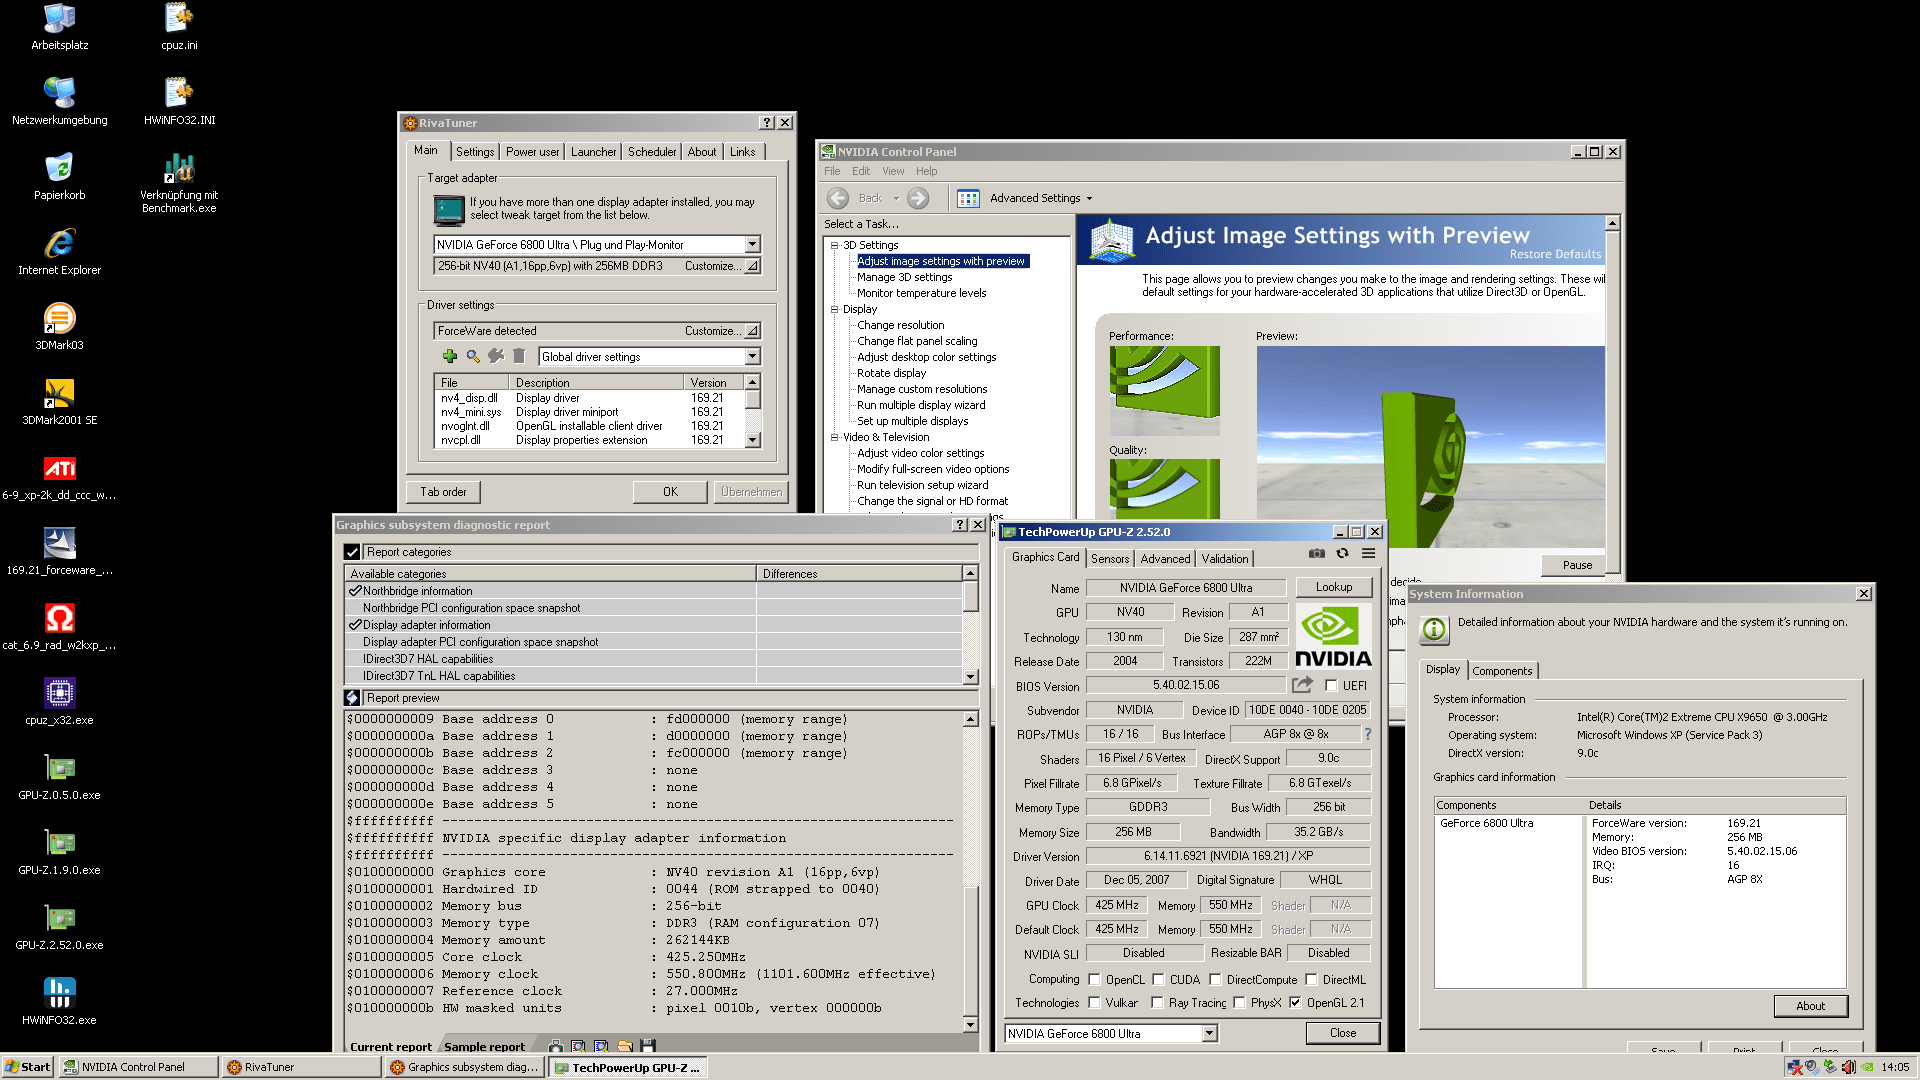Click Customize arrow next to 256-bit NV40

(752, 266)
